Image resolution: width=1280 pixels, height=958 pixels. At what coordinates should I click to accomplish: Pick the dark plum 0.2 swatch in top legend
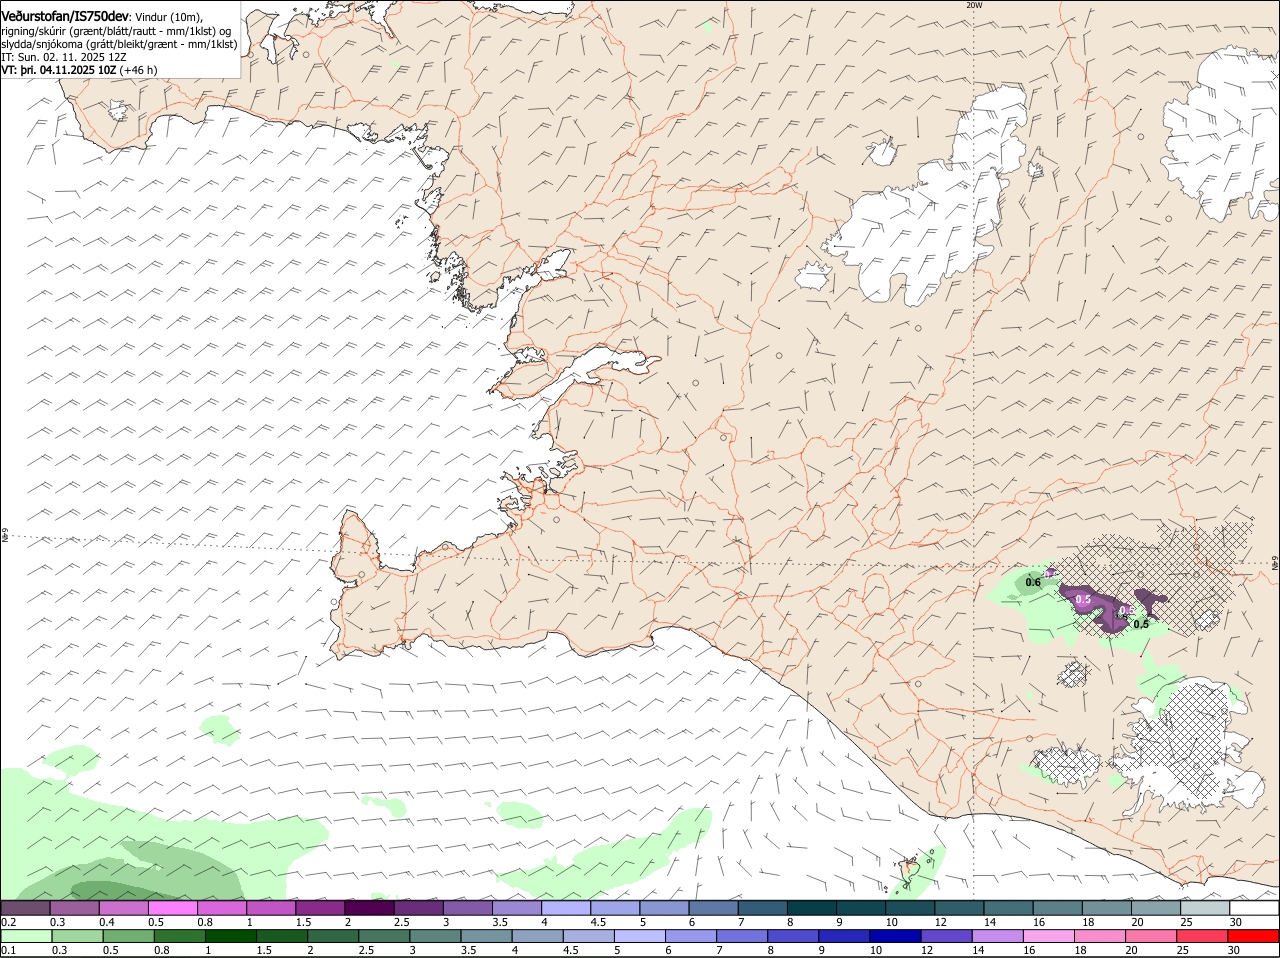click(x=25, y=908)
